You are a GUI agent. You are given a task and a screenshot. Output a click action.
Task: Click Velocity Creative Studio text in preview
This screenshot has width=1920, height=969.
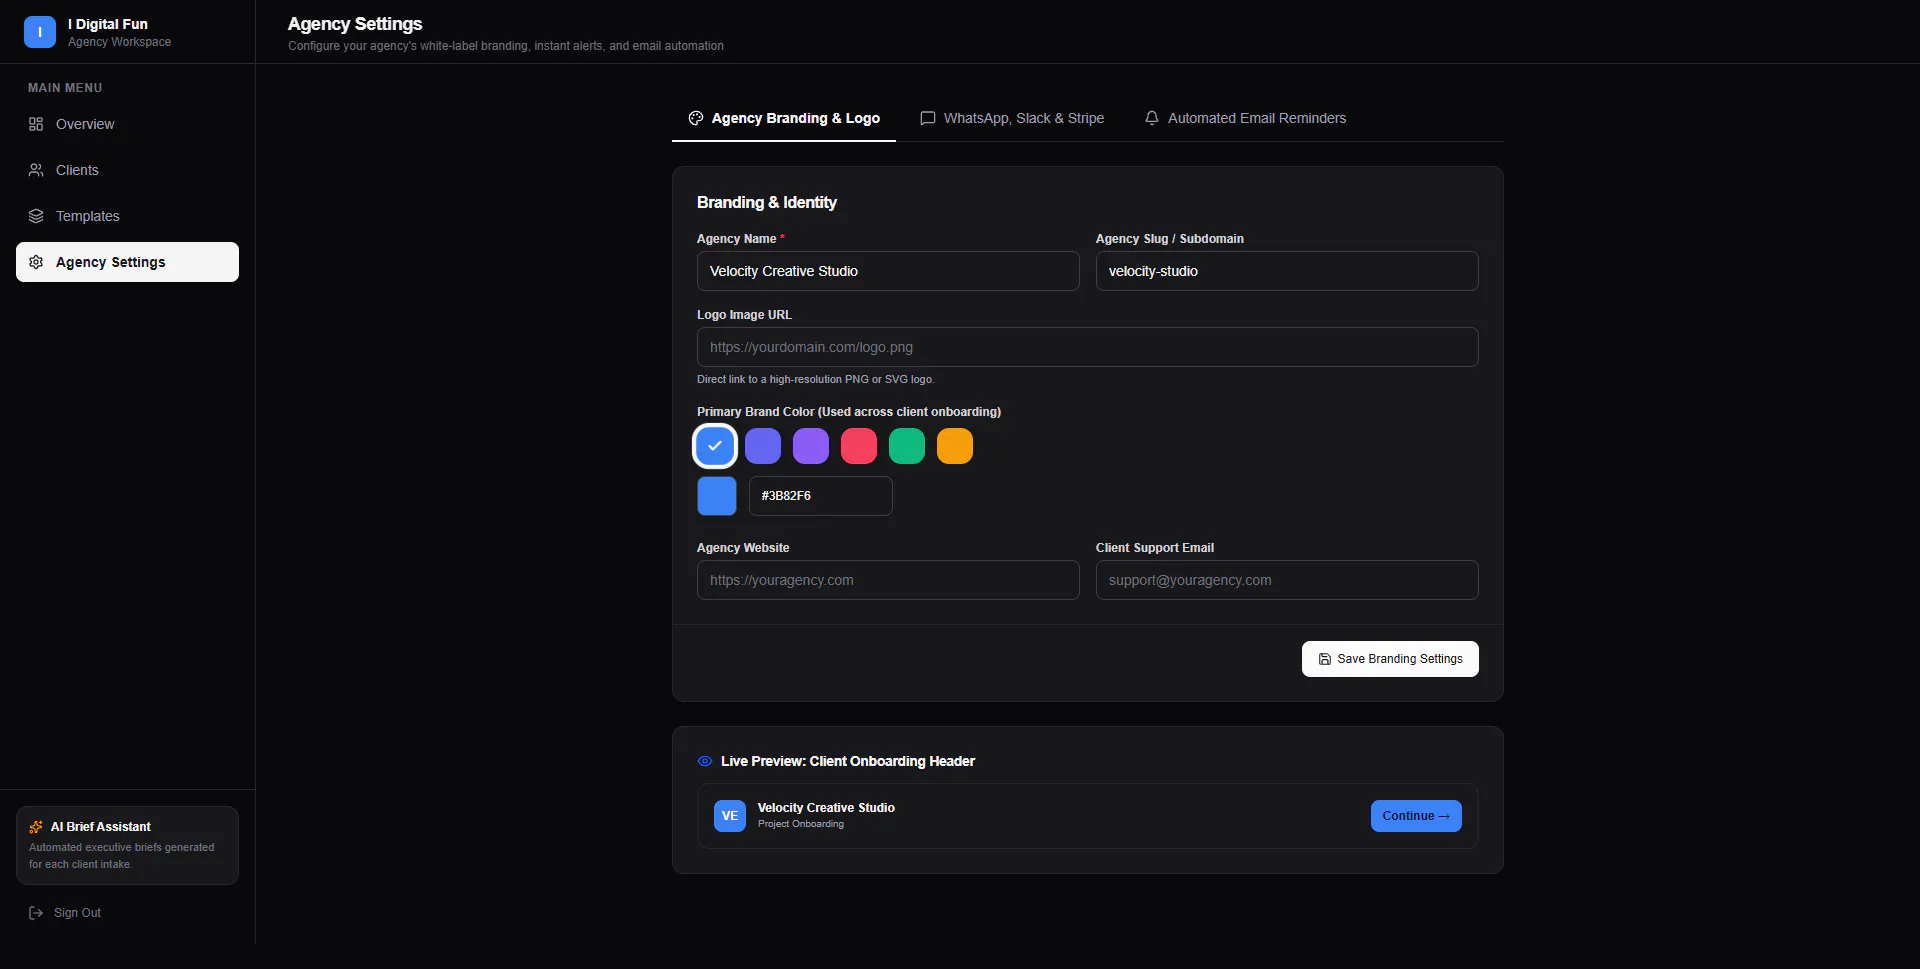826,808
